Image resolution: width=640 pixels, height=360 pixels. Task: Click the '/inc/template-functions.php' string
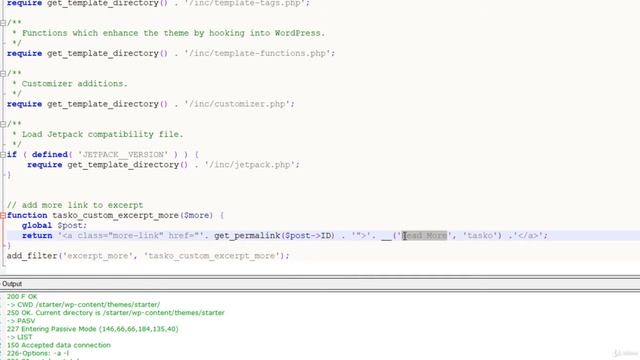(257, 53)
